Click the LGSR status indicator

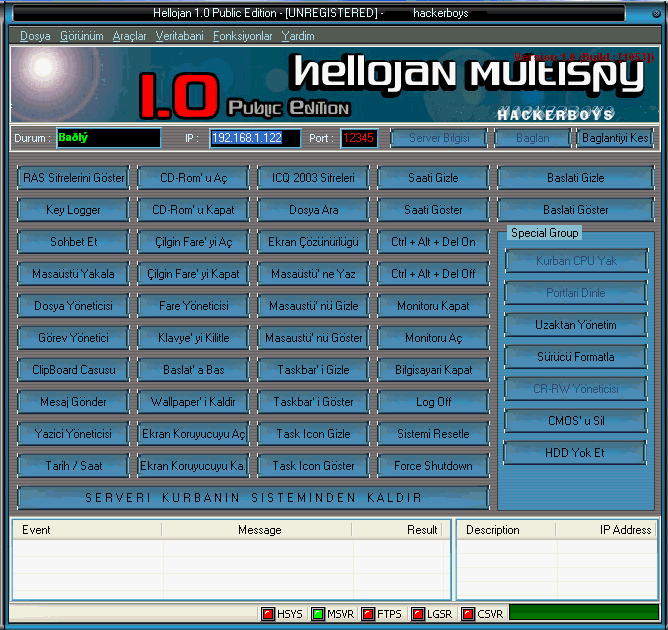pyautogui.click(x=418, y=614)
